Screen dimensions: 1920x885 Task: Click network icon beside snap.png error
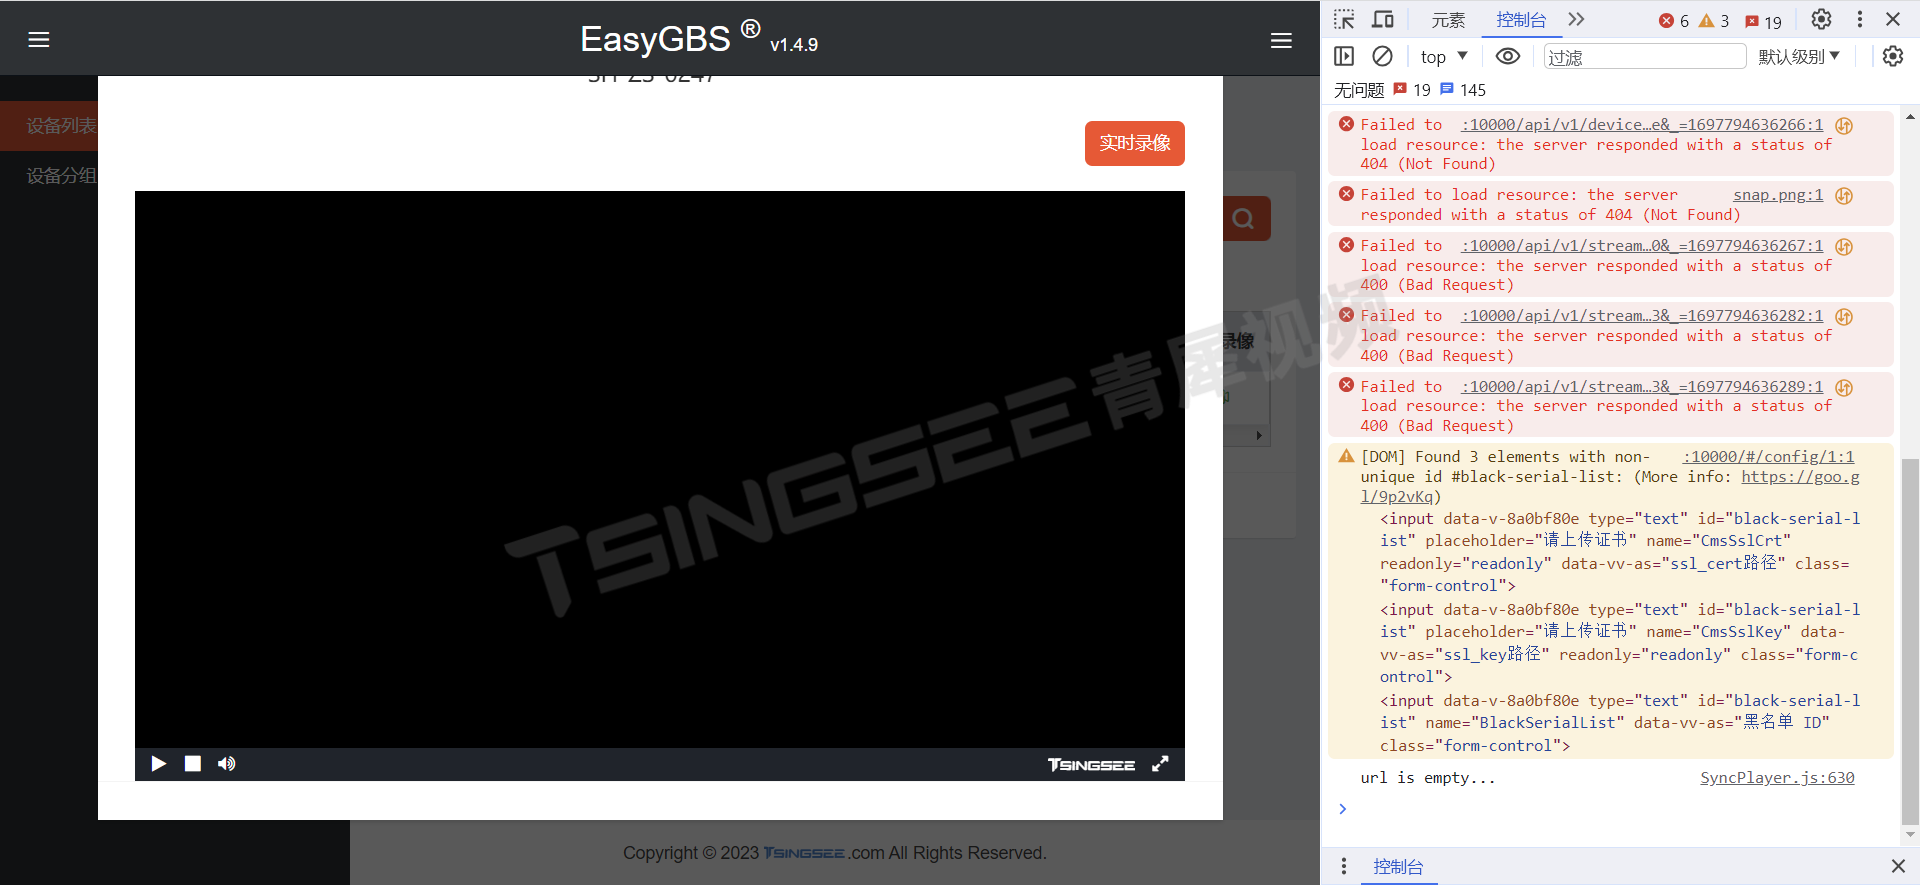[x=1844, y=196]
